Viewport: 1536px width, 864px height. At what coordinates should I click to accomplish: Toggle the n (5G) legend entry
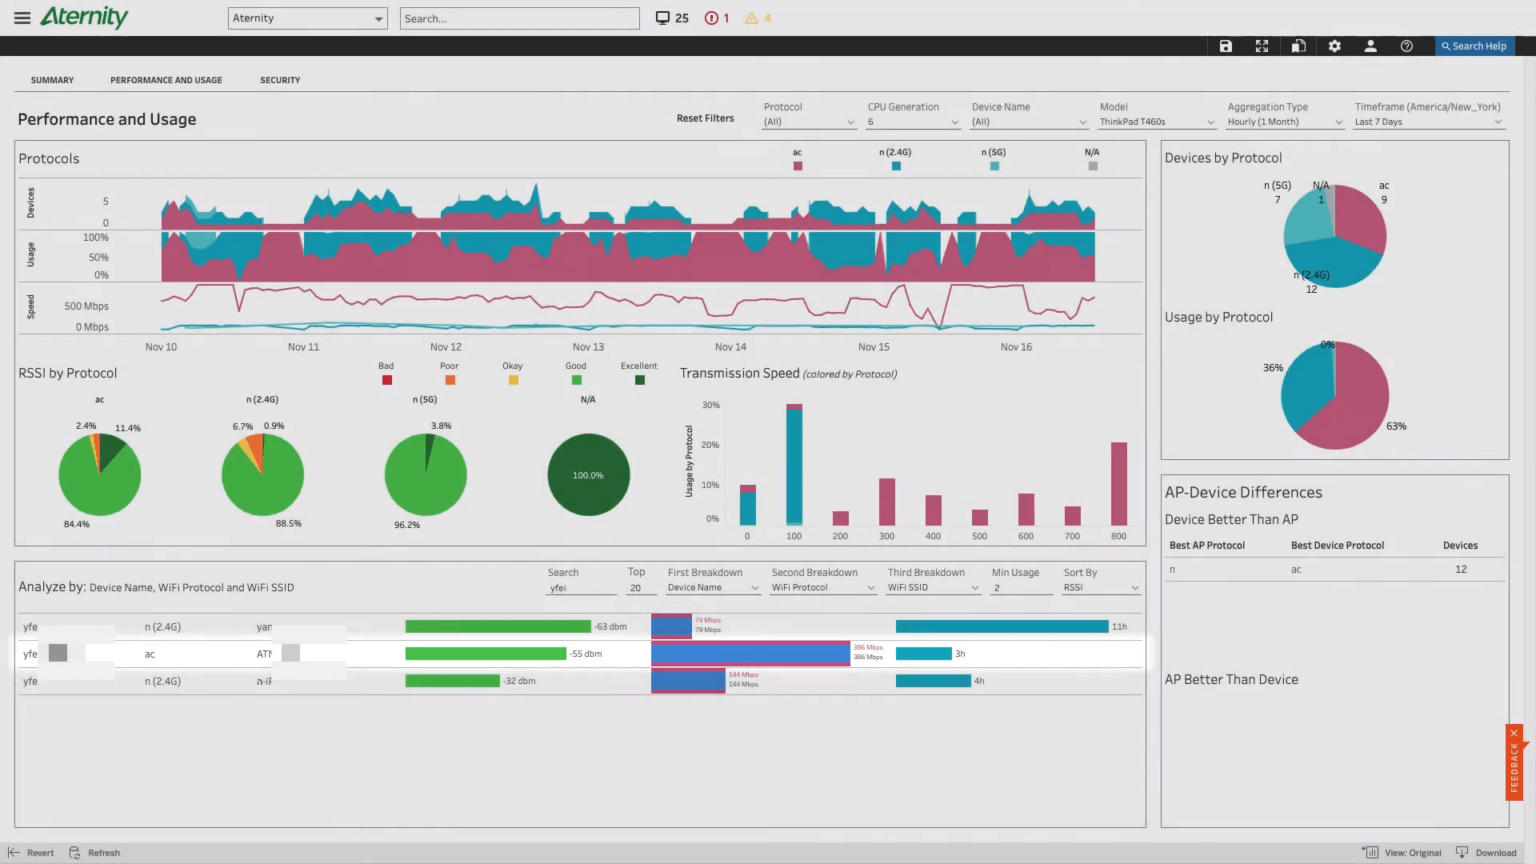[994, 165]
